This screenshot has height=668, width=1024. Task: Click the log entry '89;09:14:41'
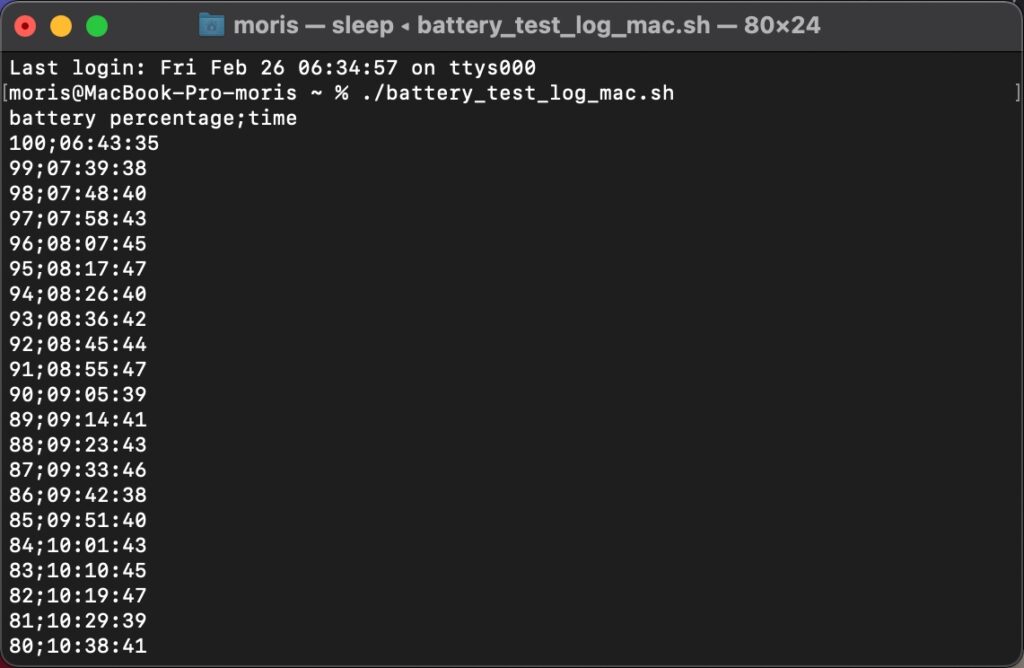point(78,420)
